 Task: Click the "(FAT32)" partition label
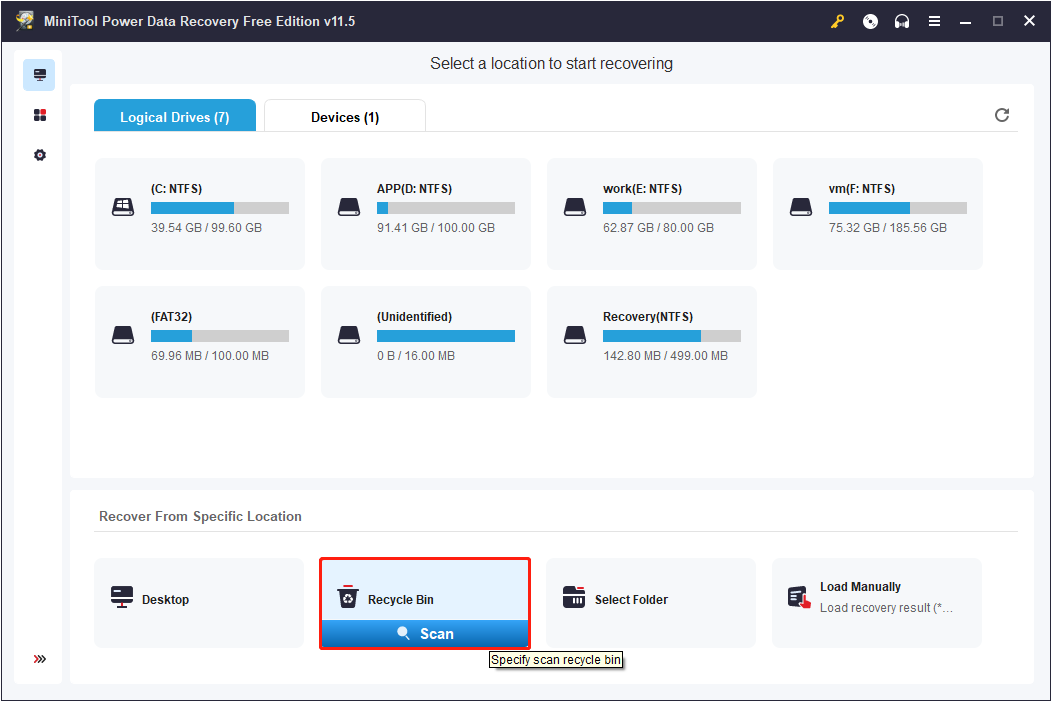(x=171, y=317)
